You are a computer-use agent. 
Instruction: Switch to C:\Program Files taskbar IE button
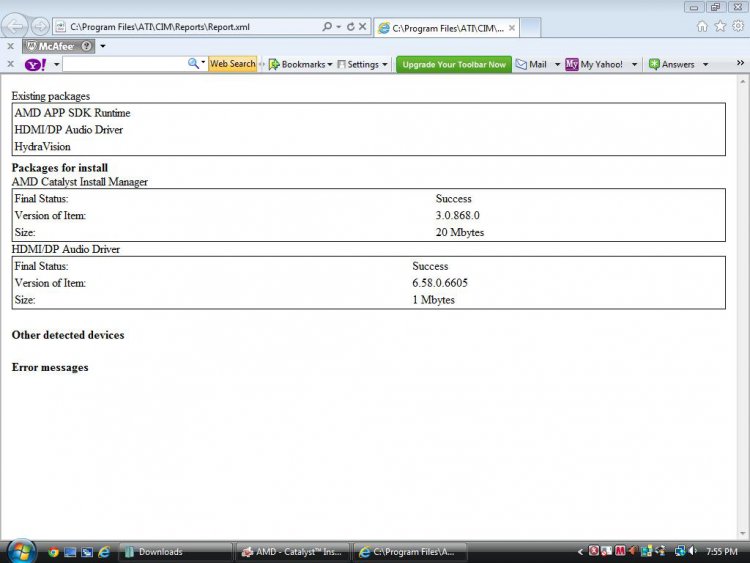pyautogui.click(x=410, y=552)
